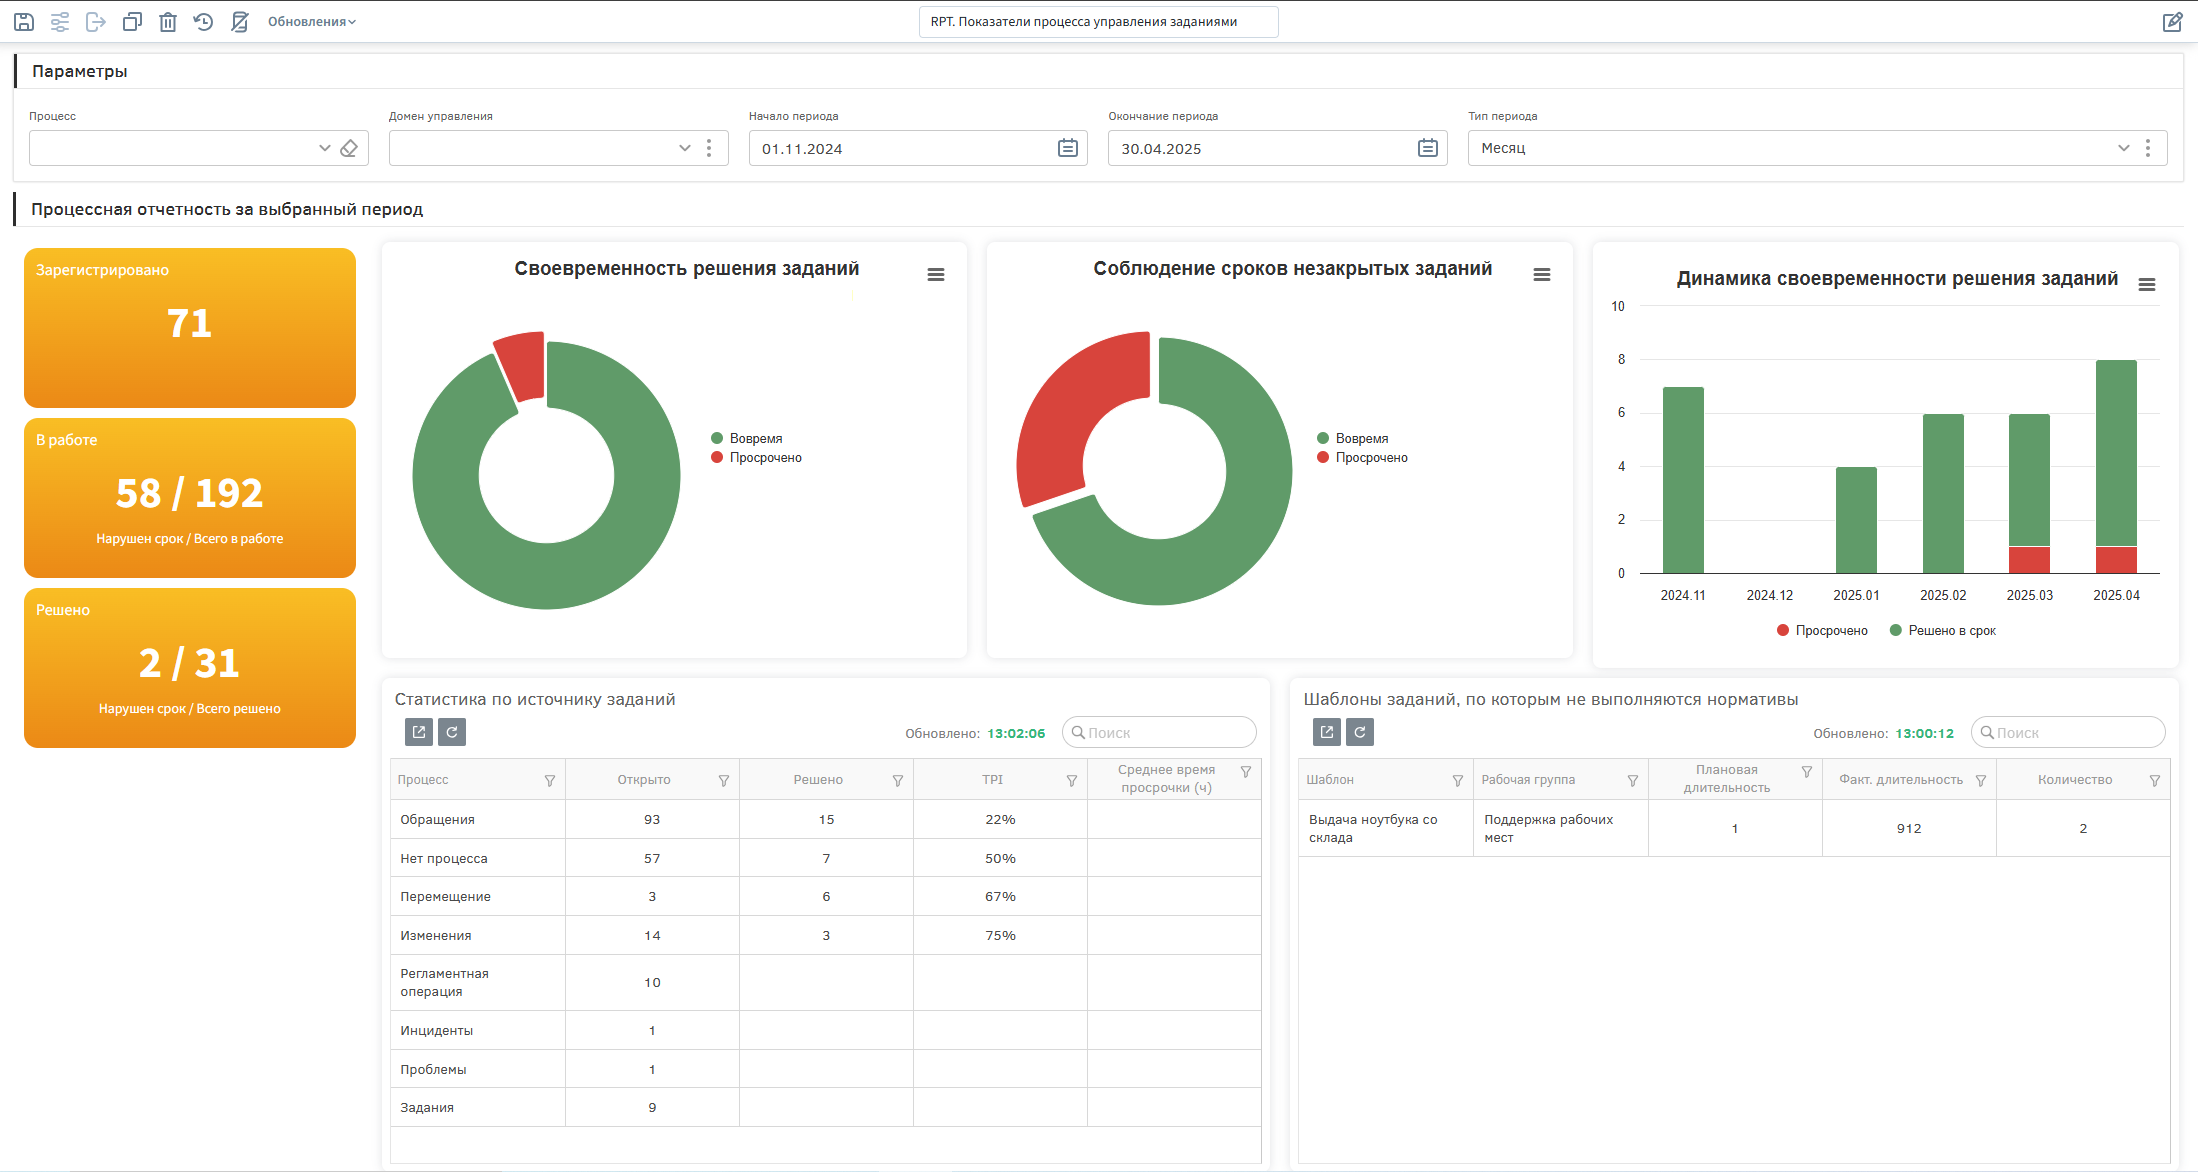
Task: Clear the Процесс field with eraser icon
Action: [x=349, y=148]
